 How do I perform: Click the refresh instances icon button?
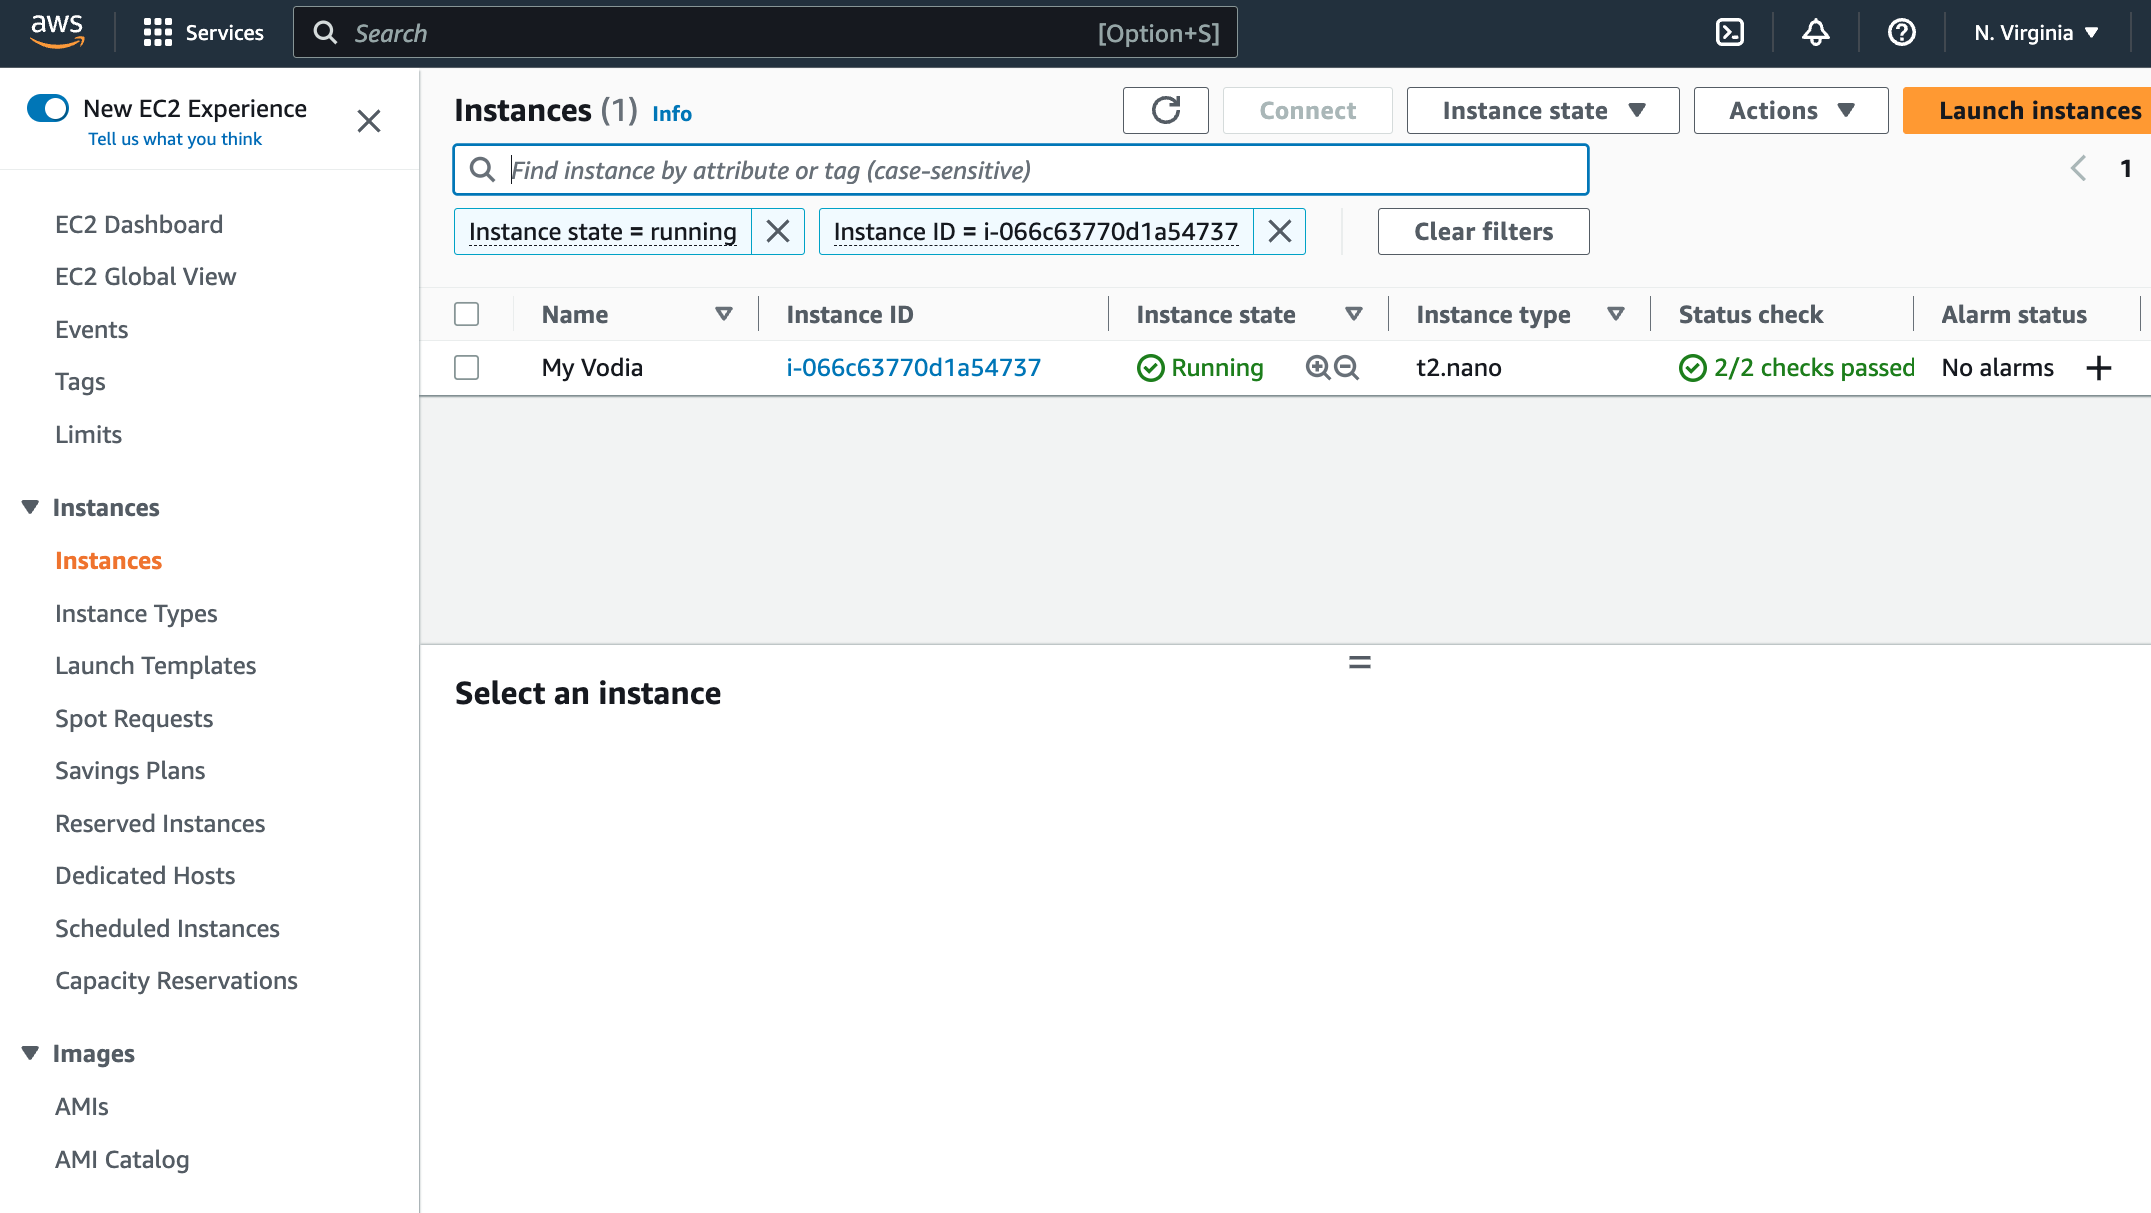tap(1166, 110)
